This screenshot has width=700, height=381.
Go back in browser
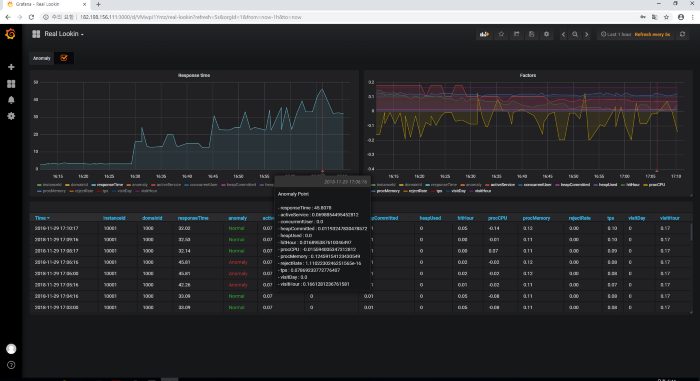click(8, 17)
